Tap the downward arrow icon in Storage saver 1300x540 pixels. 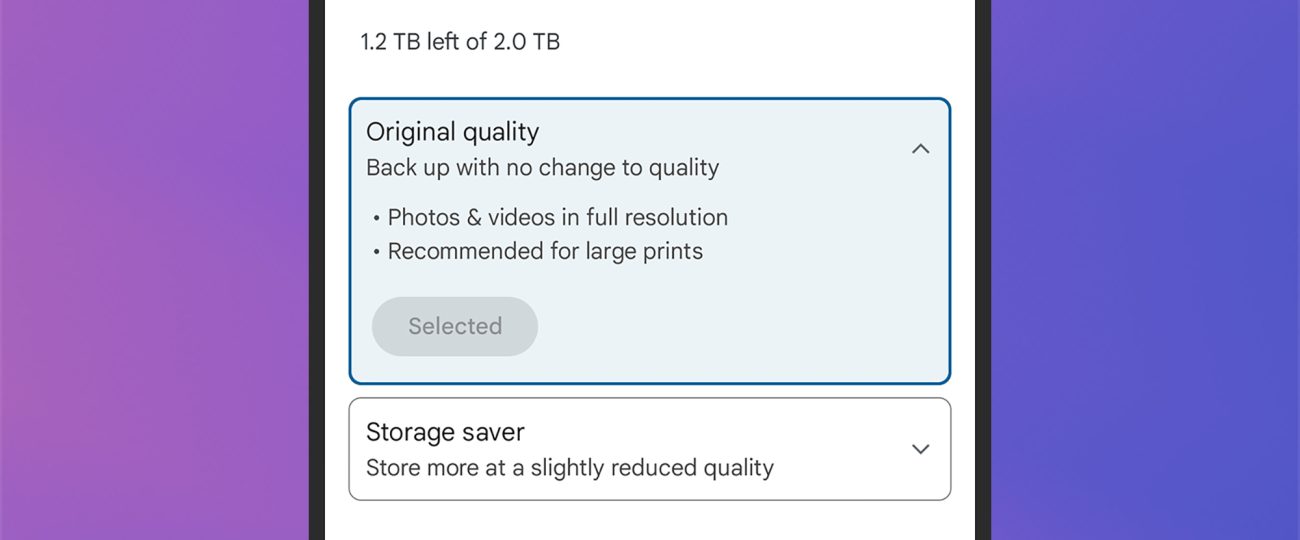920,449
